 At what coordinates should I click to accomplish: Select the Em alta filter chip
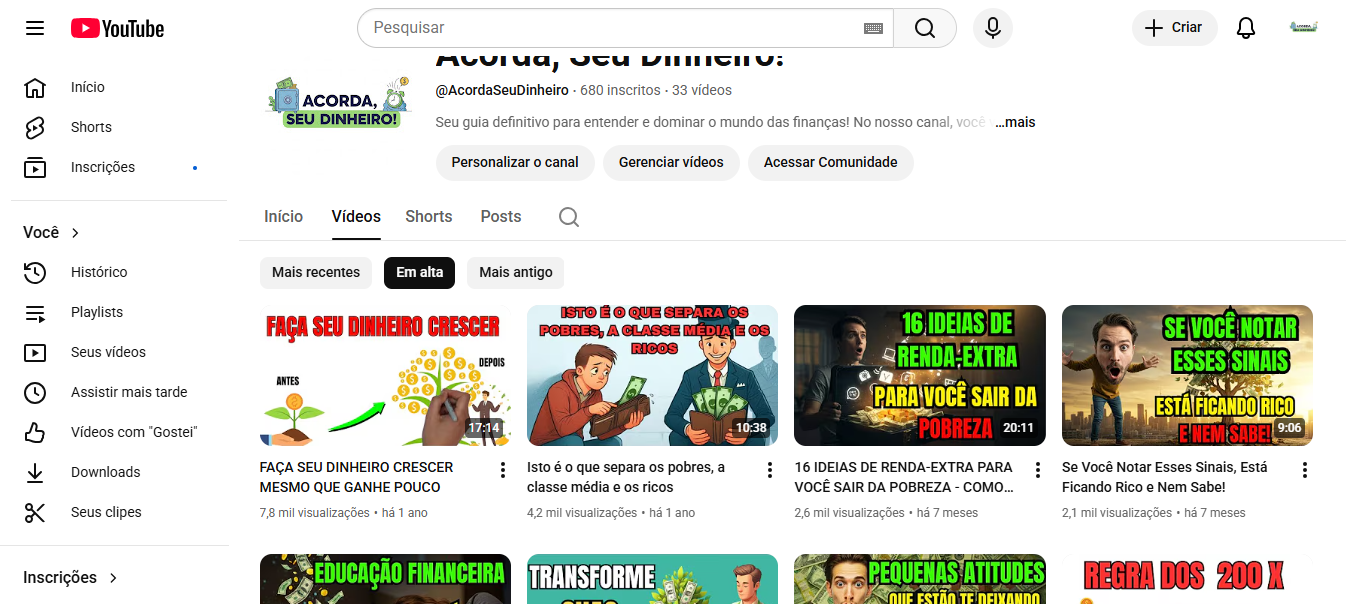(x=420, y=272)
